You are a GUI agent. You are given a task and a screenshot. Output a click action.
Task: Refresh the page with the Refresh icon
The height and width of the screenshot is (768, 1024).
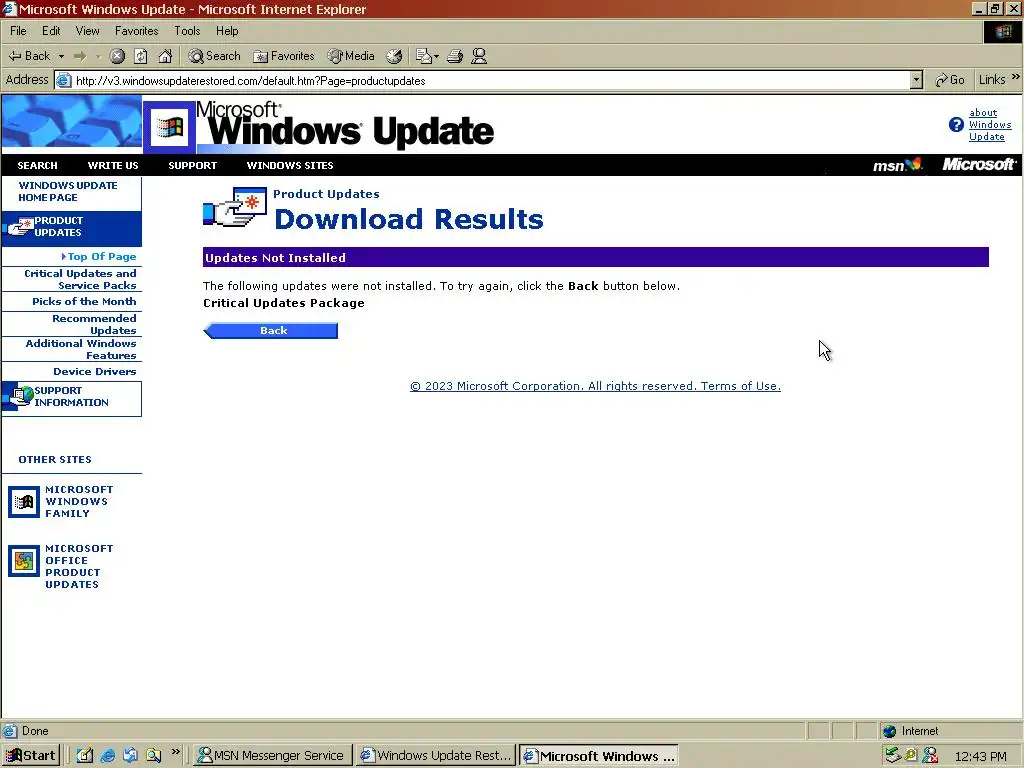[140, 56]
